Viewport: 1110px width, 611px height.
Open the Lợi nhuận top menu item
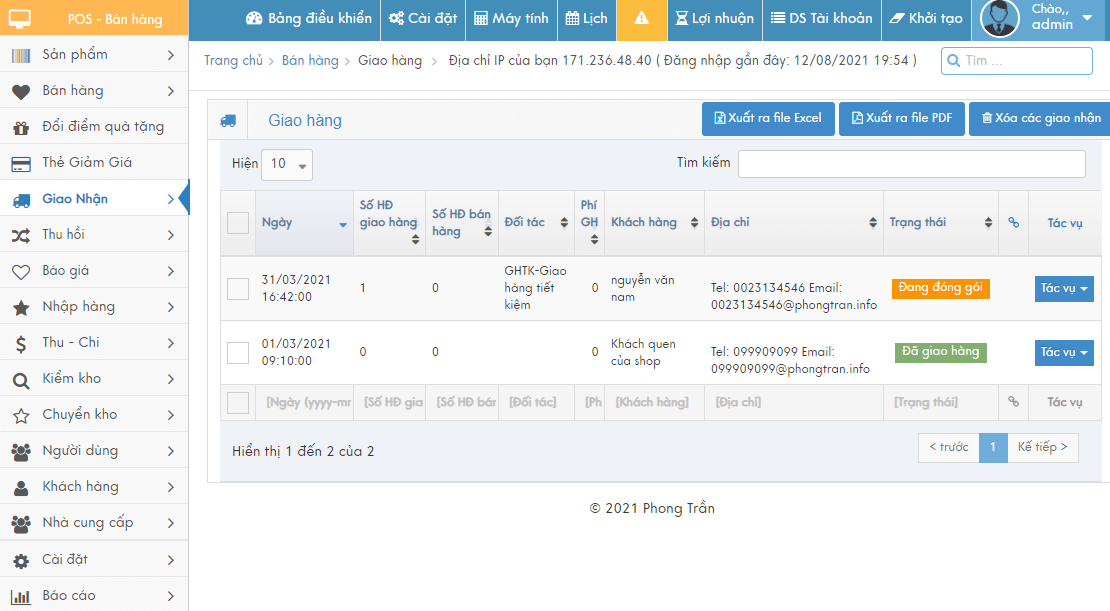[714, 19]
